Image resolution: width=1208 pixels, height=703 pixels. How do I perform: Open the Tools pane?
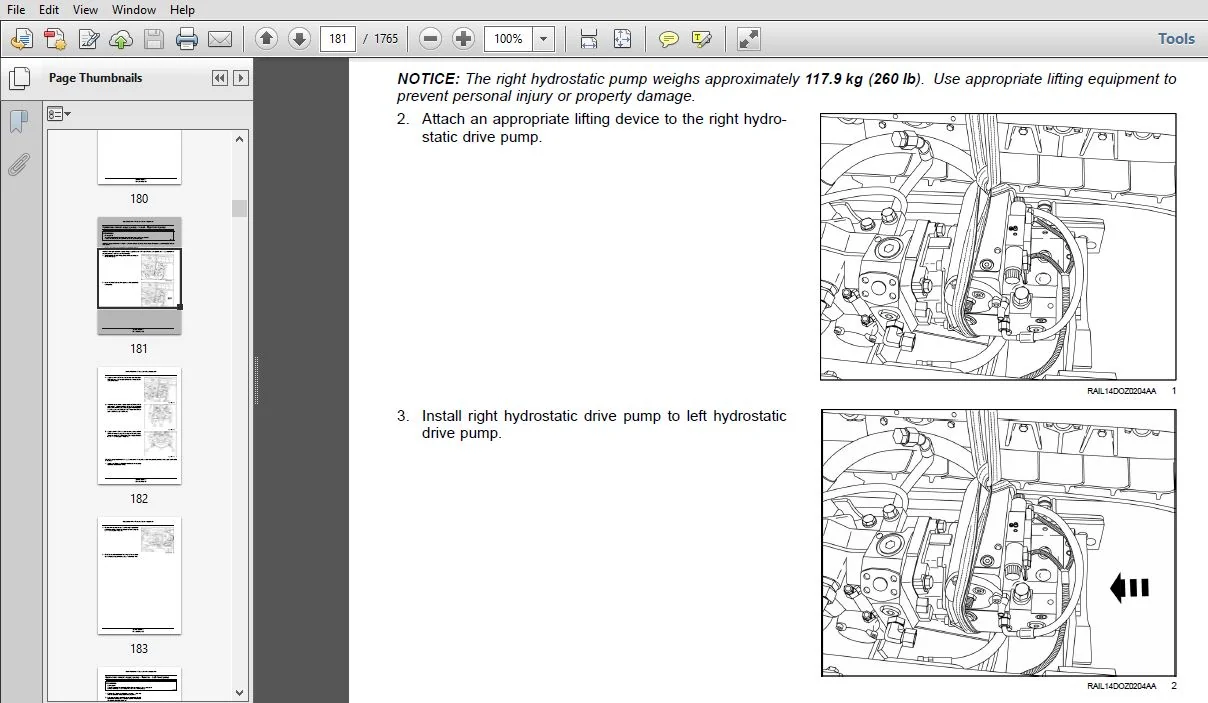(1176, 39)
